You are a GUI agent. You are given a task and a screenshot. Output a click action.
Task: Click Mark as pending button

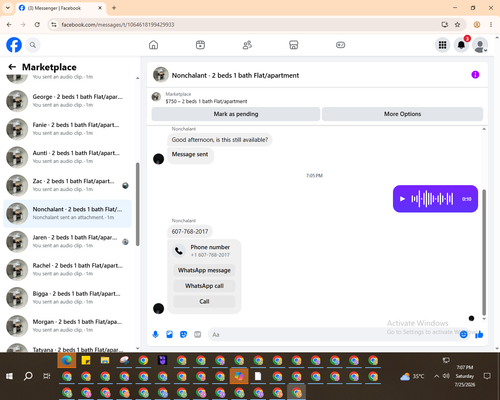[x=236, y=114]
